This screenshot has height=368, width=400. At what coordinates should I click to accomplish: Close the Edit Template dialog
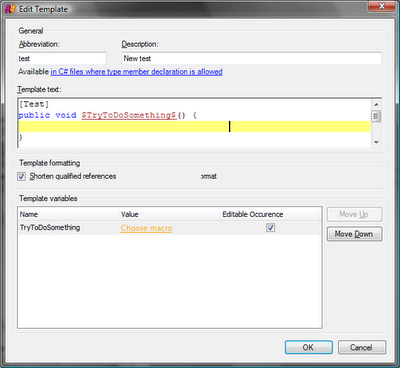point(381,6)
